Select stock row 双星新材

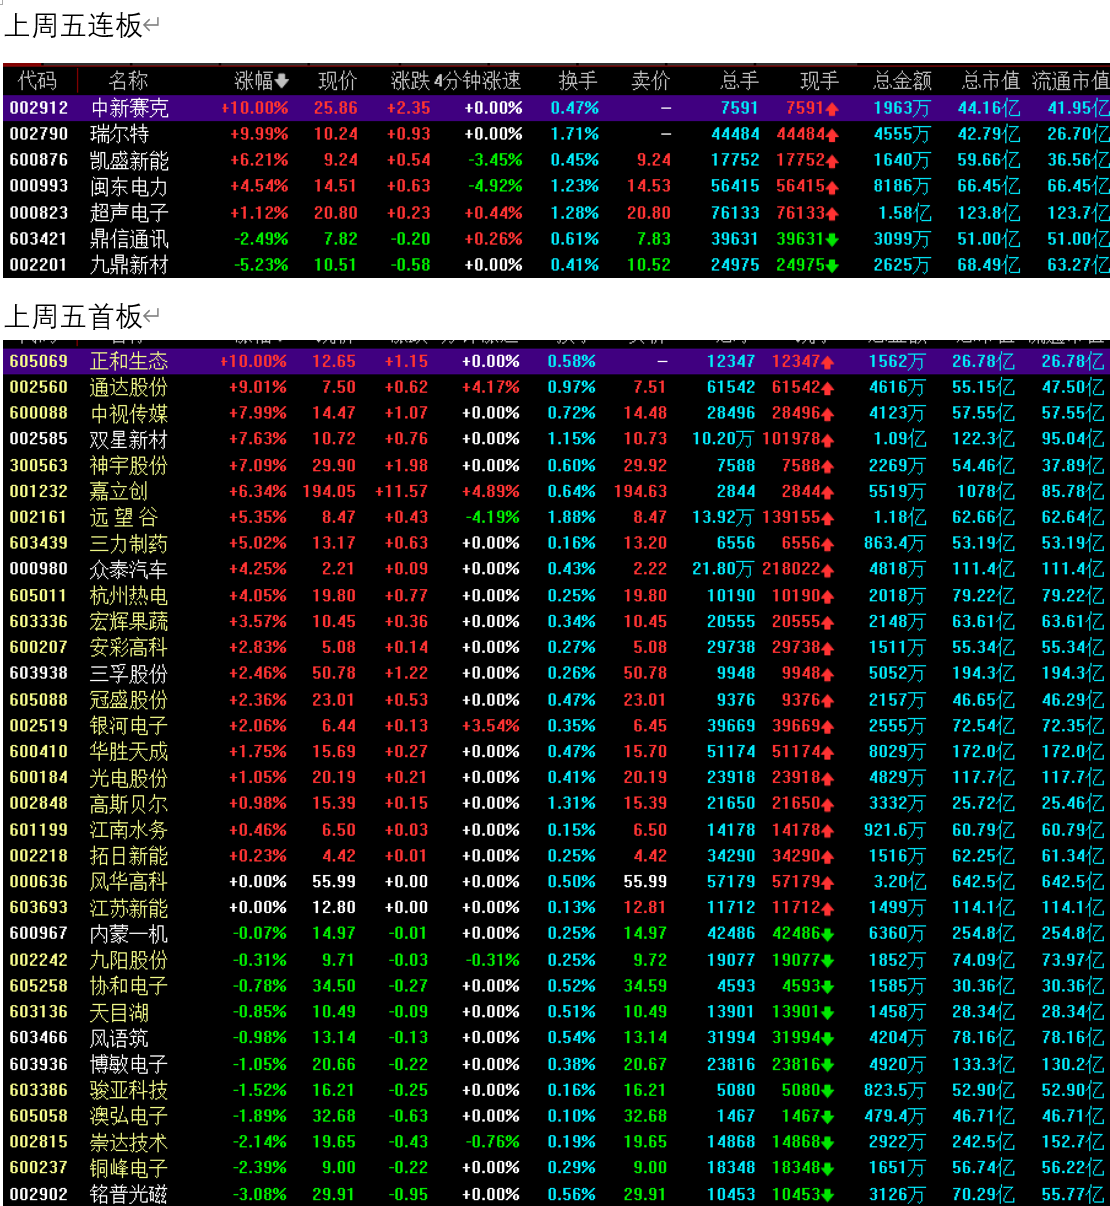(556, 439)
